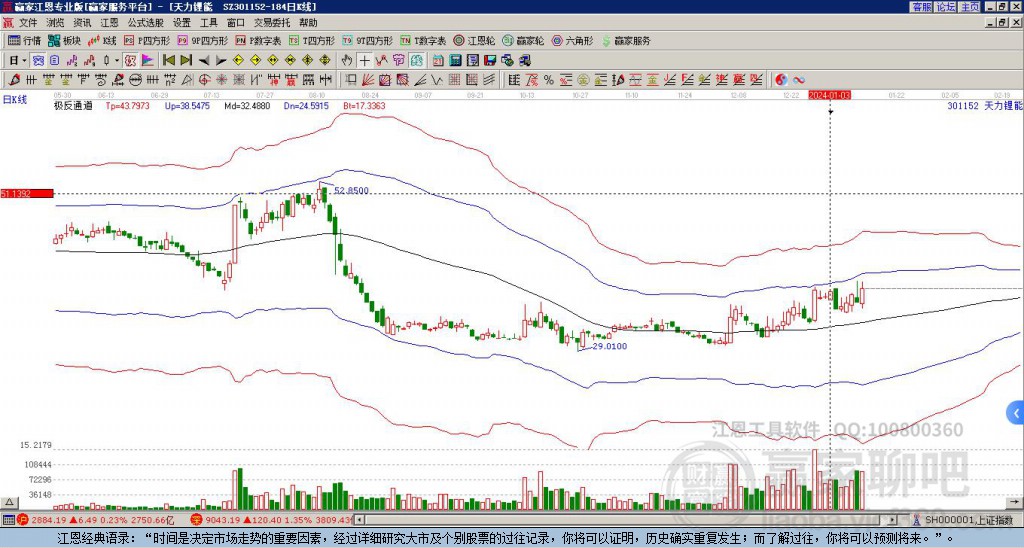Image resolution: width=1024 pixels, height=548 pixels.
Task: Click the 2024-01-03 date marker
Action: [x=829, y=95]
